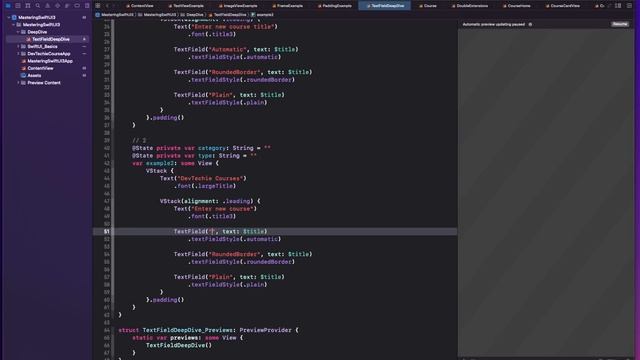Open the Breakpoint navigator icon
Image resolution: width=640 pixels, height=360 pixels.
pyautogui.click(x=77, y=6)
